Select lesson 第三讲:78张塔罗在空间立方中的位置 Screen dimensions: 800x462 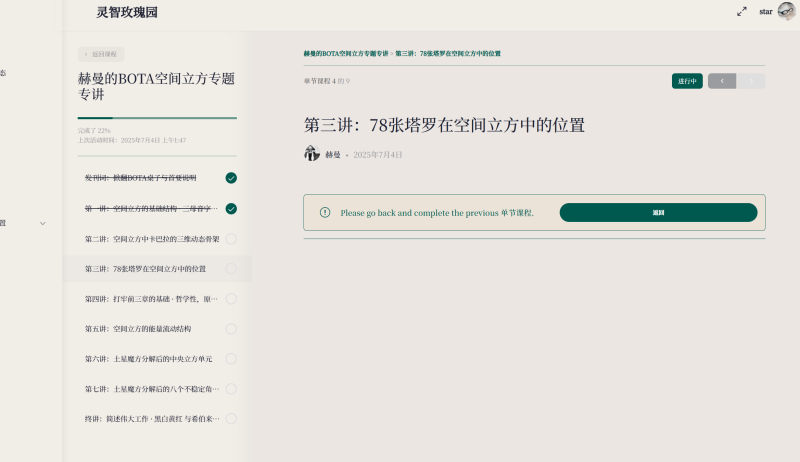pyautogui.click(x=145, y=269)
